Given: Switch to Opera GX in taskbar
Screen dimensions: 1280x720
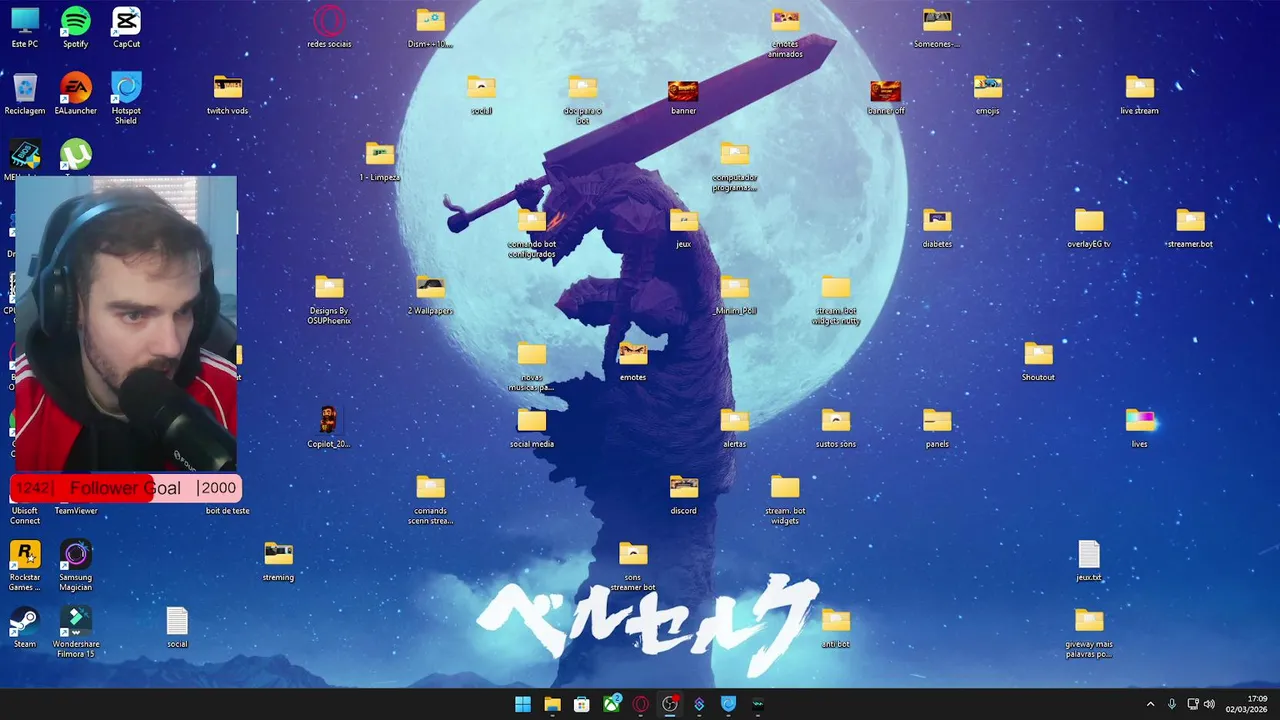Looking at the screenshot, I should click(640, 704).
